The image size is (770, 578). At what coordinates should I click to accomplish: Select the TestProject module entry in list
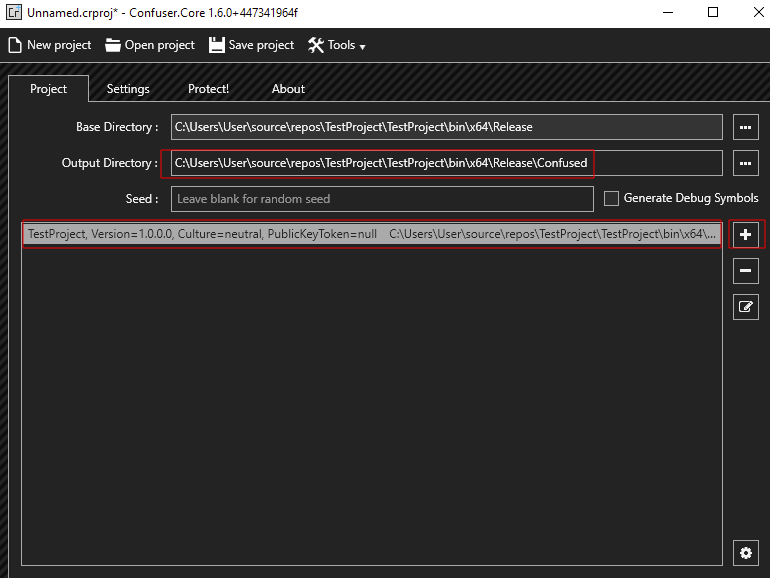[372, 234]
